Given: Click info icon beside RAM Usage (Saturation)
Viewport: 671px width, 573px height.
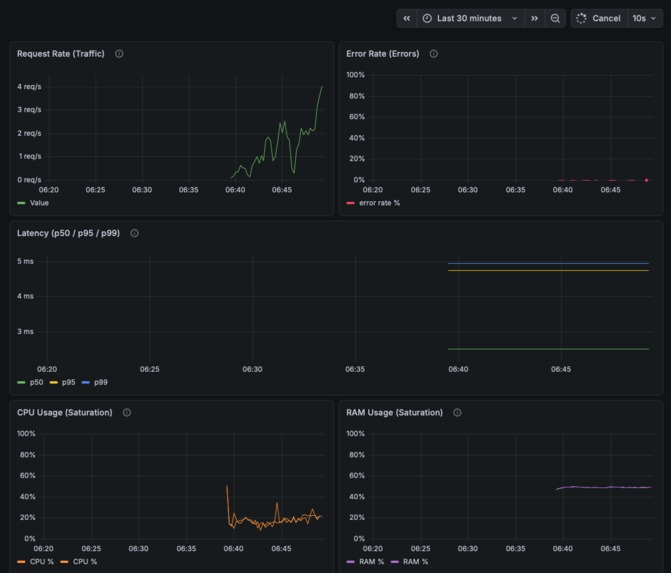Looking at the screenshot, I should pos(457,413).
